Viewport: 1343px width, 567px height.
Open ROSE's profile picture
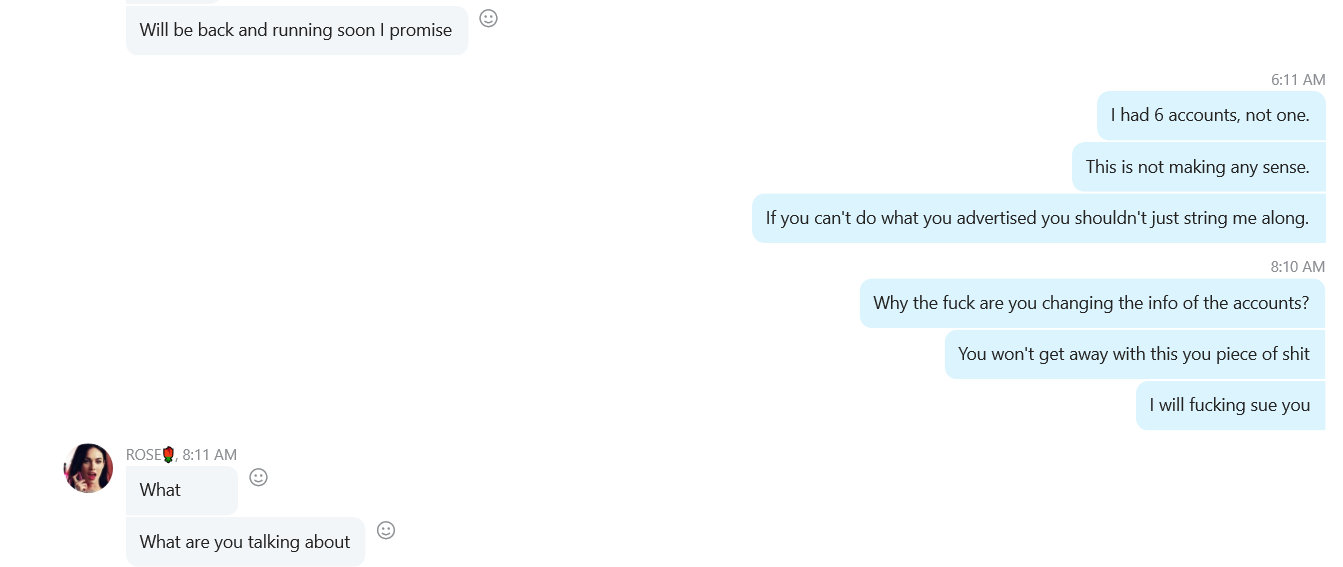point(88,468)
